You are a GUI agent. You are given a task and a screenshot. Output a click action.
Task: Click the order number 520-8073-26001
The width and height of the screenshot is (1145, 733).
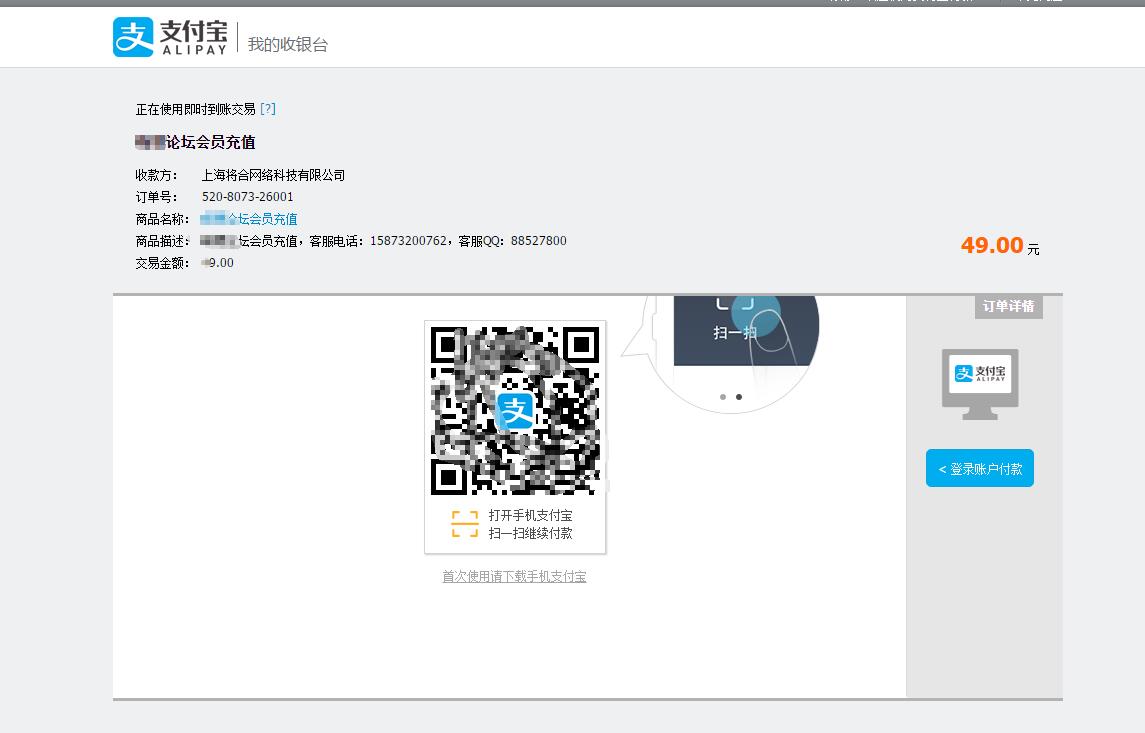click(x=248, y=196)
